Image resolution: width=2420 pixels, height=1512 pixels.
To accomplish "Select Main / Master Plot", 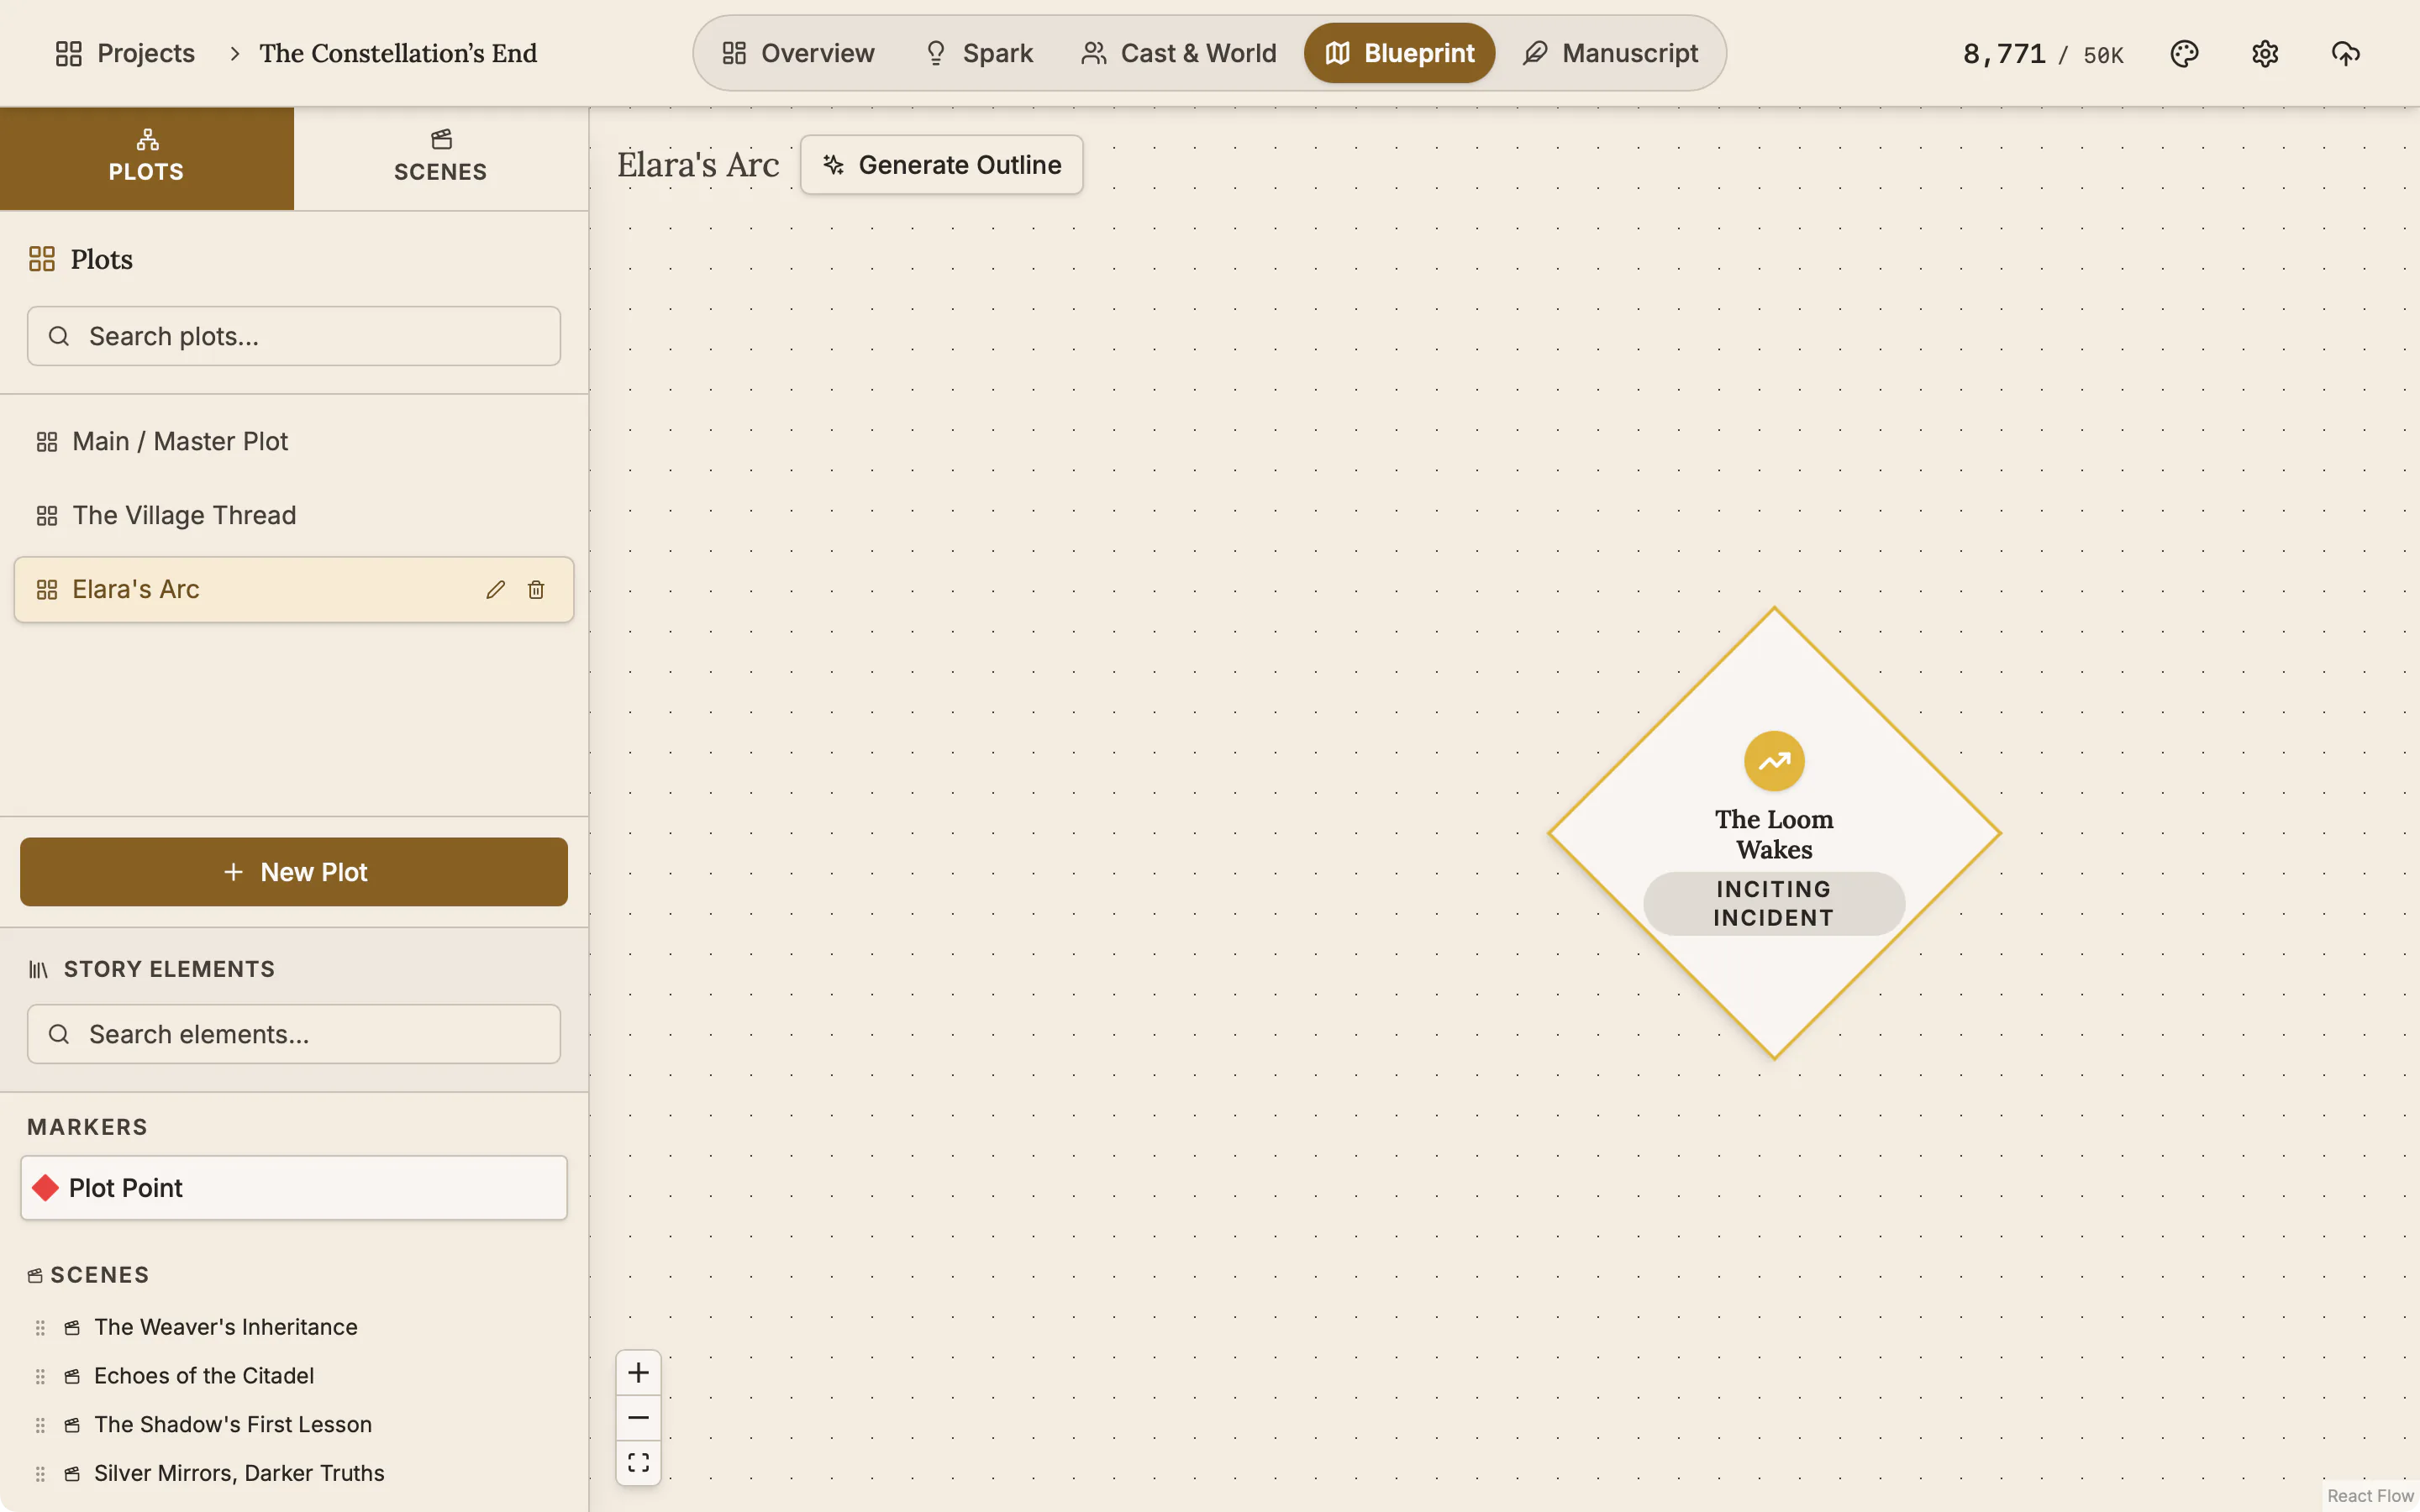I will pos(294,442).
